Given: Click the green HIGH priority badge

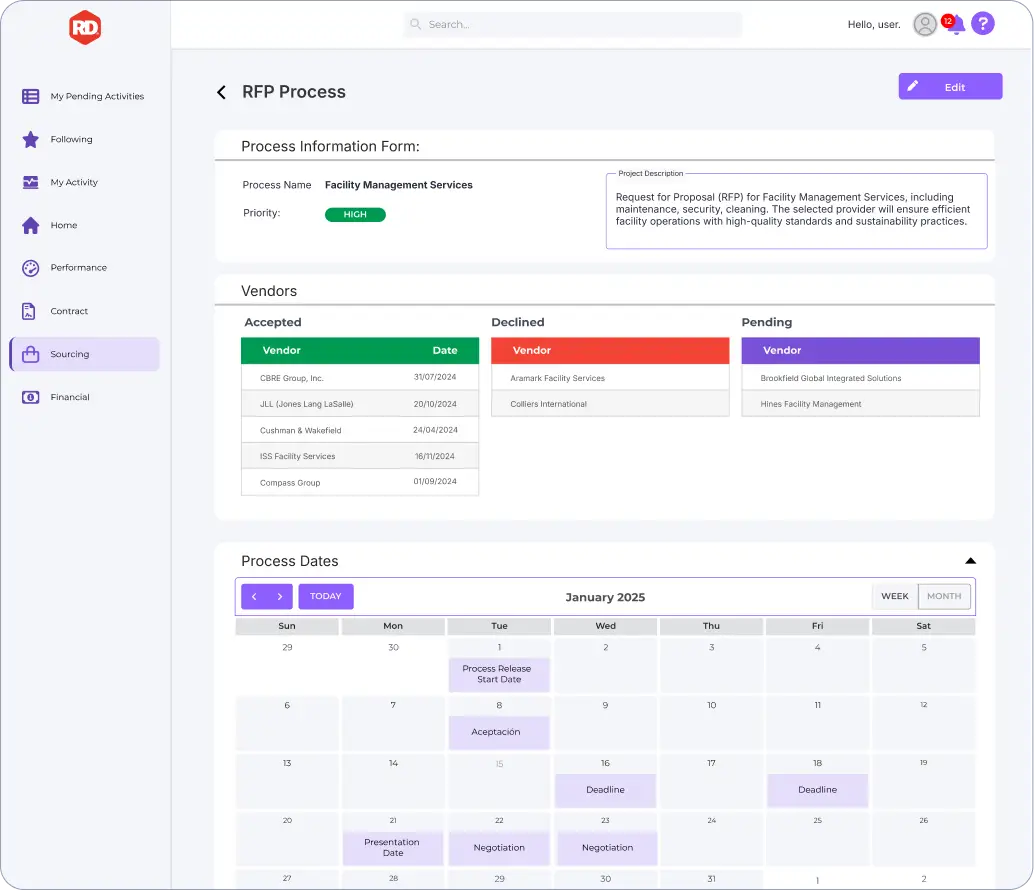Looking at the screenshot, I should pos(355,215).
